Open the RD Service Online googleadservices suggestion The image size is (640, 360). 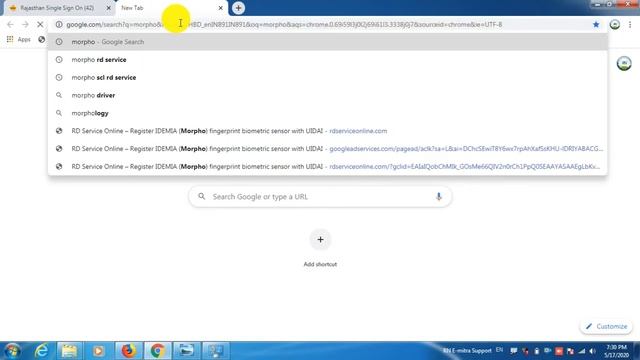click(327, 149)
